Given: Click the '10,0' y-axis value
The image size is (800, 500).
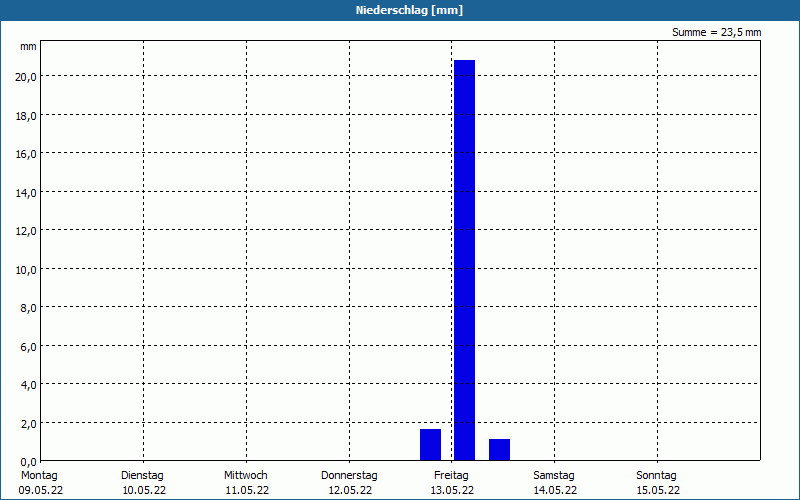Looking at the screenshot, I should coord(26,269).
